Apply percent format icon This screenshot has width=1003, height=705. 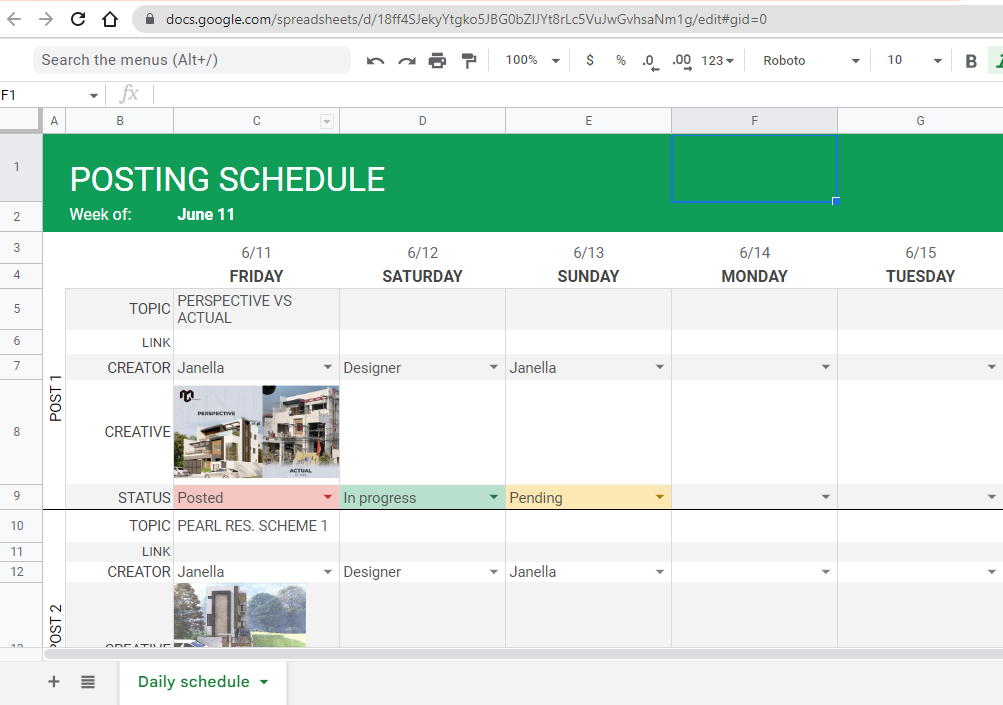pyautogui.click(x=620, y=61)
